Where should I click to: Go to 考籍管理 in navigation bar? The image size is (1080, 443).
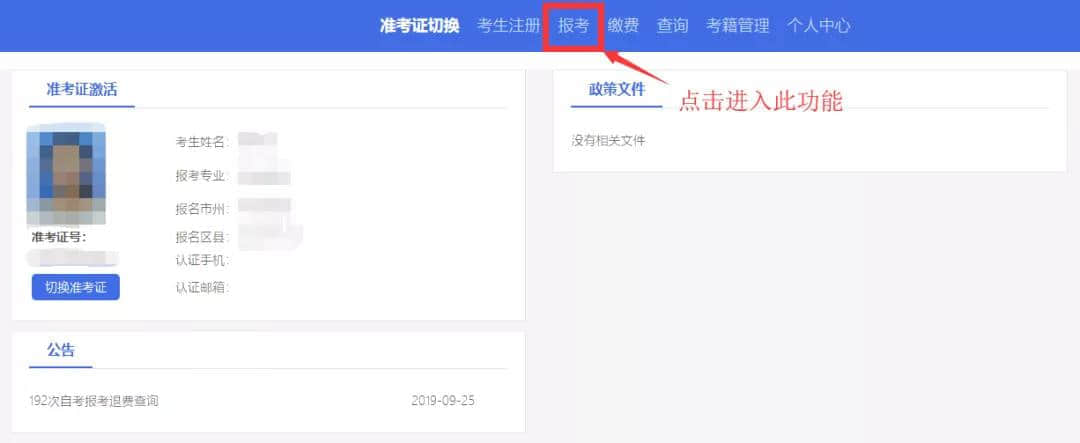[x=737, y=26]
